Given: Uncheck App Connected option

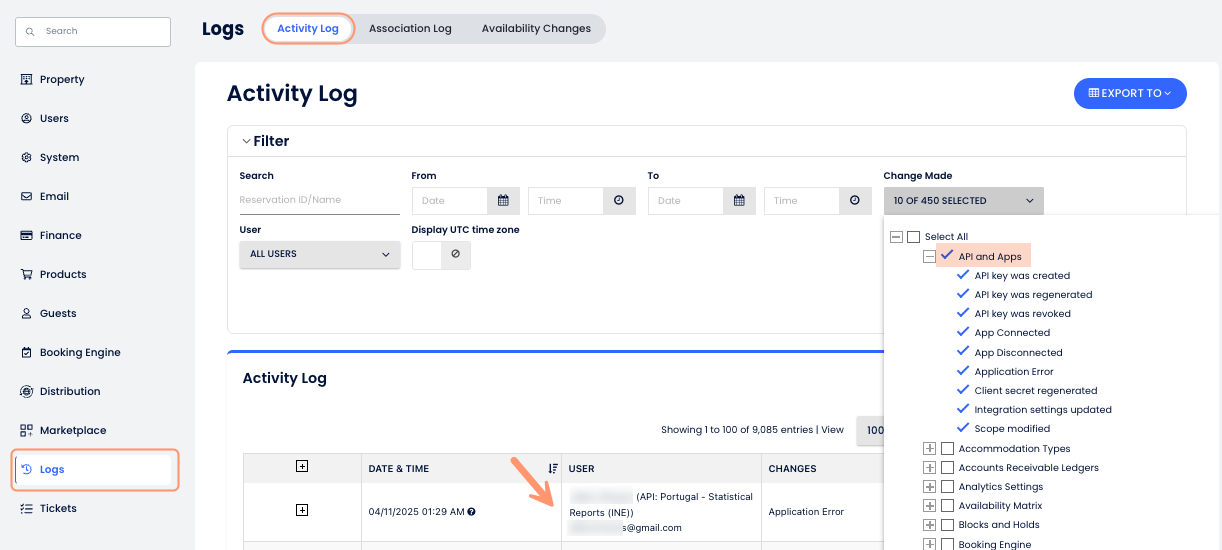Looking at the screenshot, I should tap(964, 332).
